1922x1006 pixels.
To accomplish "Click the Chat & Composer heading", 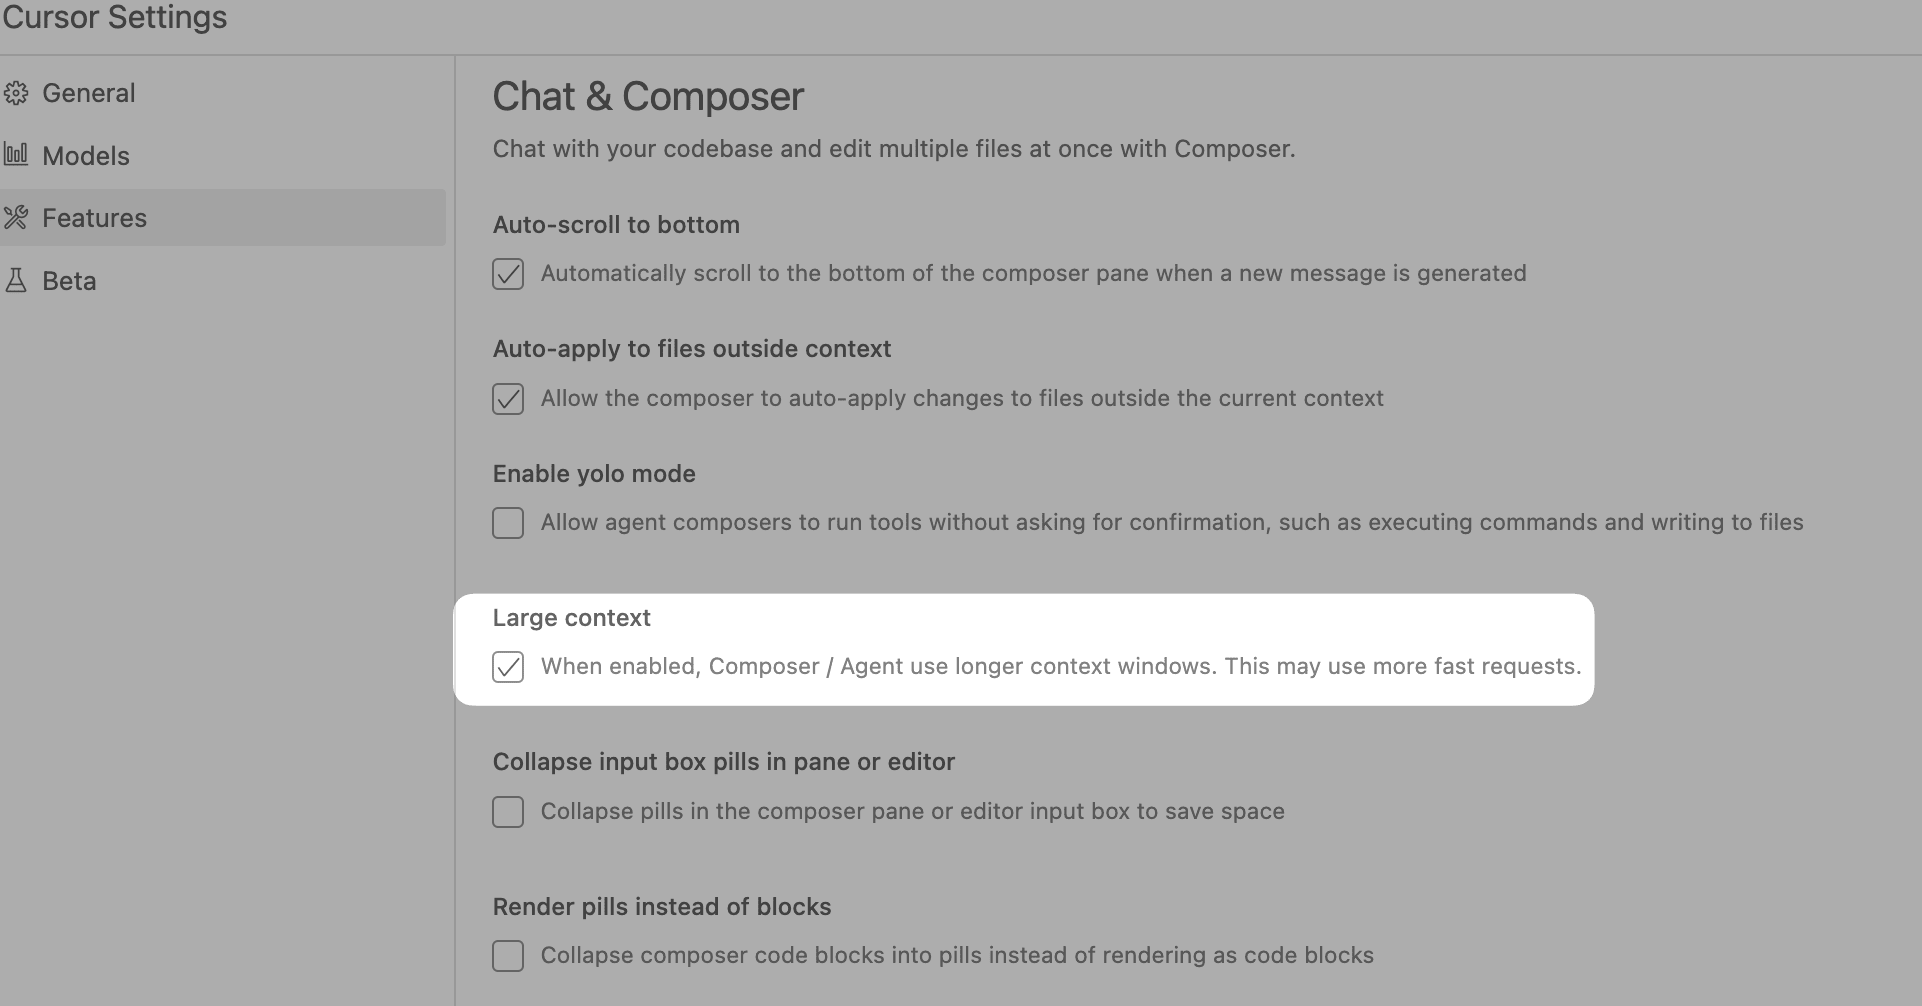I will coord(648,97).
